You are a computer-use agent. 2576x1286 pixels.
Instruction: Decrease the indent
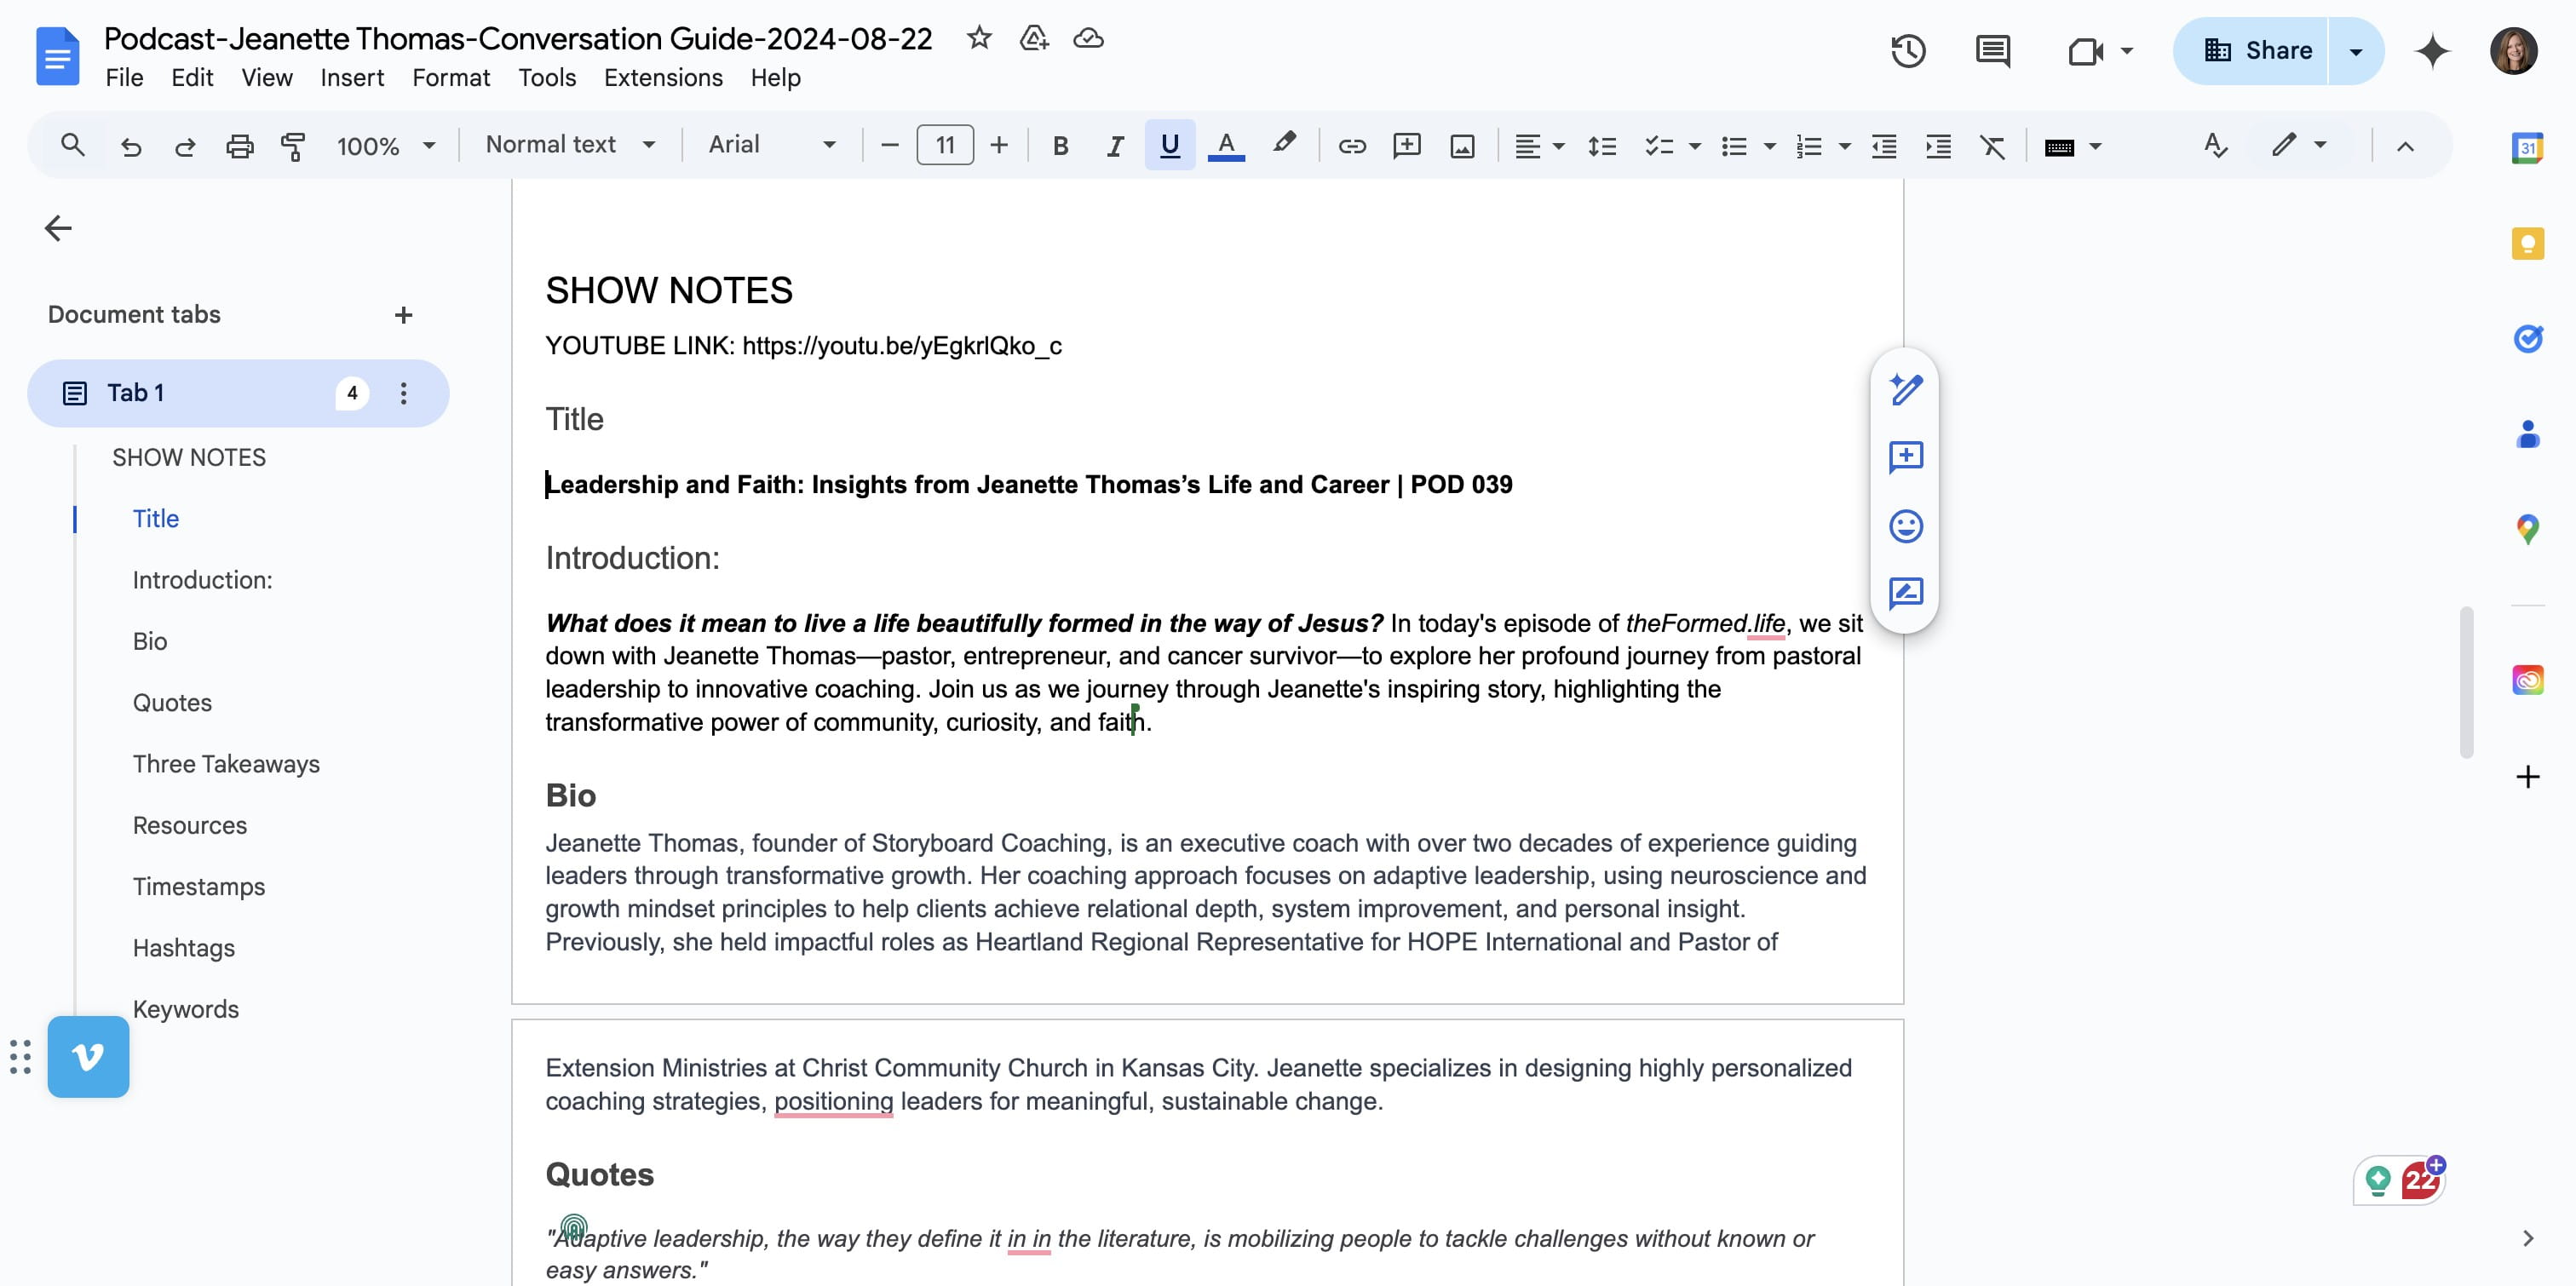[1884, 146]
